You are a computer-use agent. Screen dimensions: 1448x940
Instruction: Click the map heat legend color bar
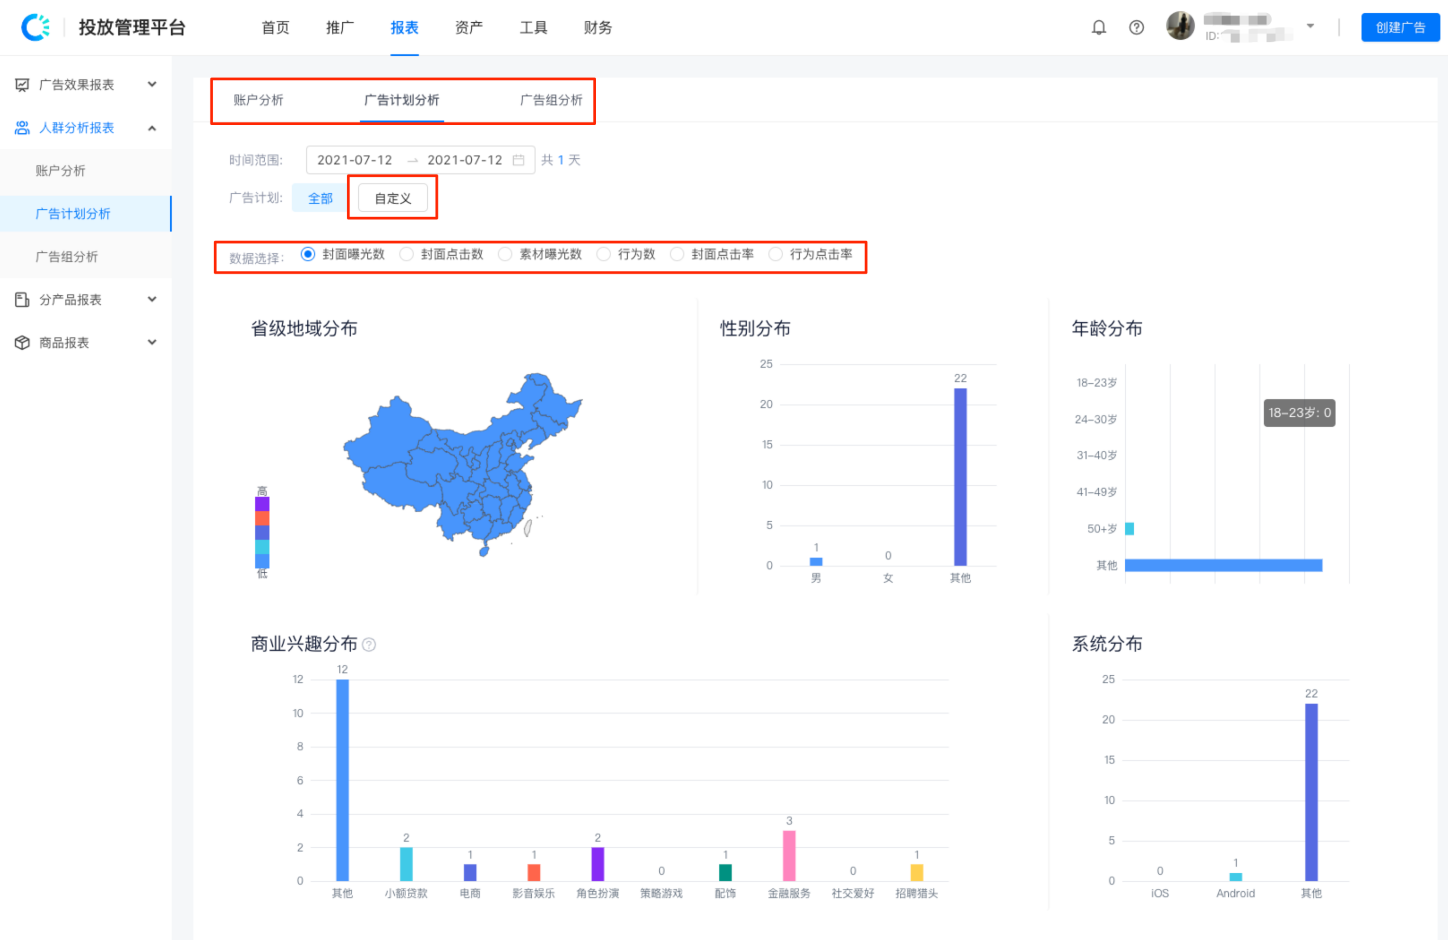pyautogui.click(x=262, y=532)
